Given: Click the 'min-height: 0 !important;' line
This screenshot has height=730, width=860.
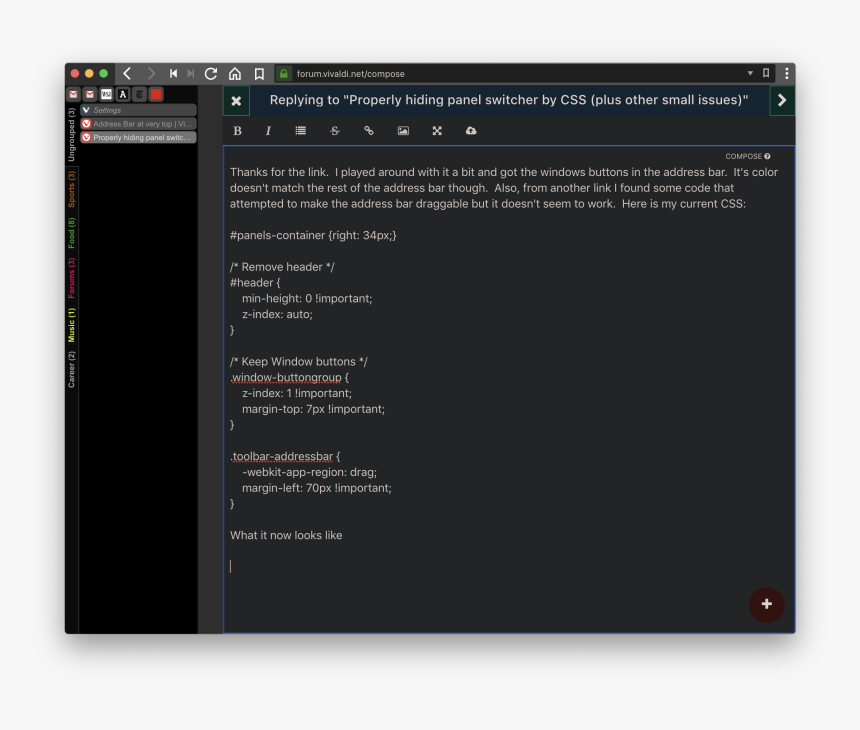Looking at the screenshot, I should coord(307,299).
